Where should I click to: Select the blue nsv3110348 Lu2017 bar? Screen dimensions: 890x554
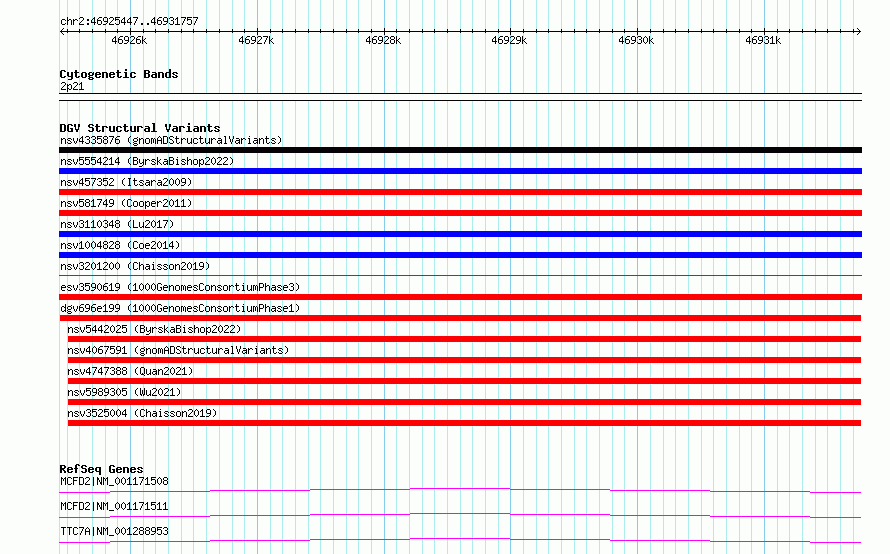(x=460, y=234)
